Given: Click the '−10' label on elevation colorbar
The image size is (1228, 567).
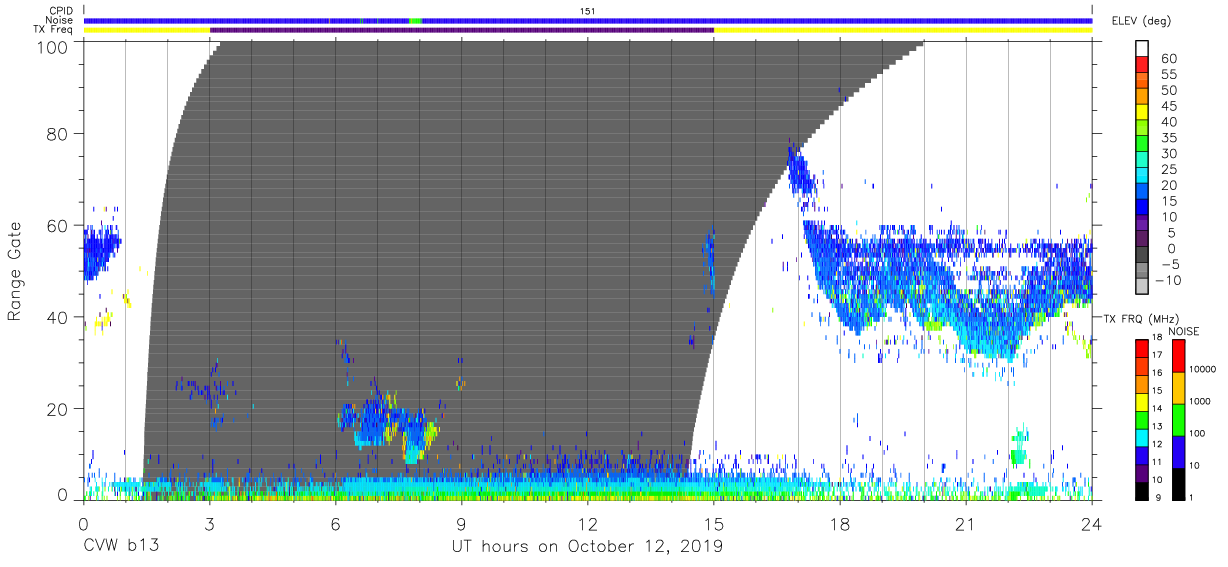Looking at the screenshot, I should click(1167, 280).
